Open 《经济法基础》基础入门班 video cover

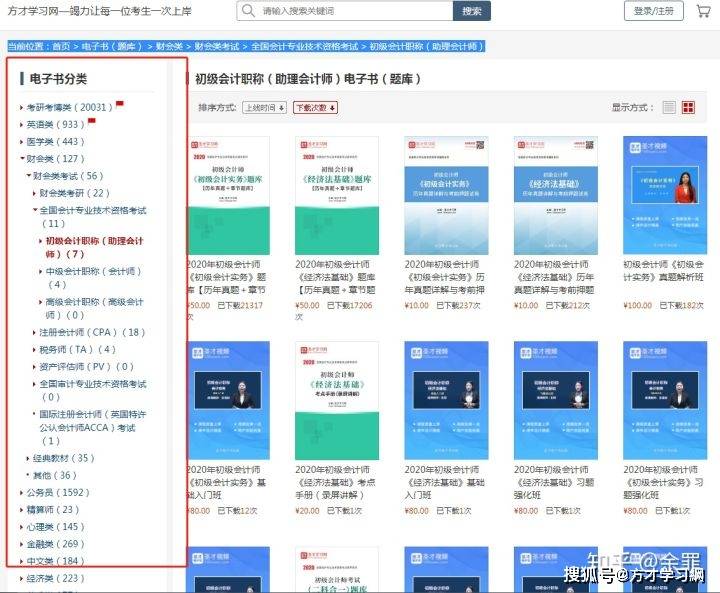point(446,401)
